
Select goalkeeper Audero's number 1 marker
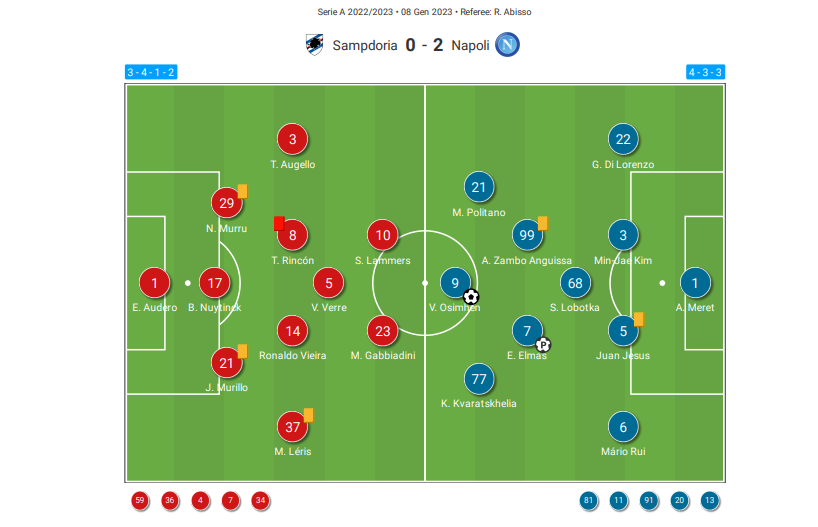[154, 283]
